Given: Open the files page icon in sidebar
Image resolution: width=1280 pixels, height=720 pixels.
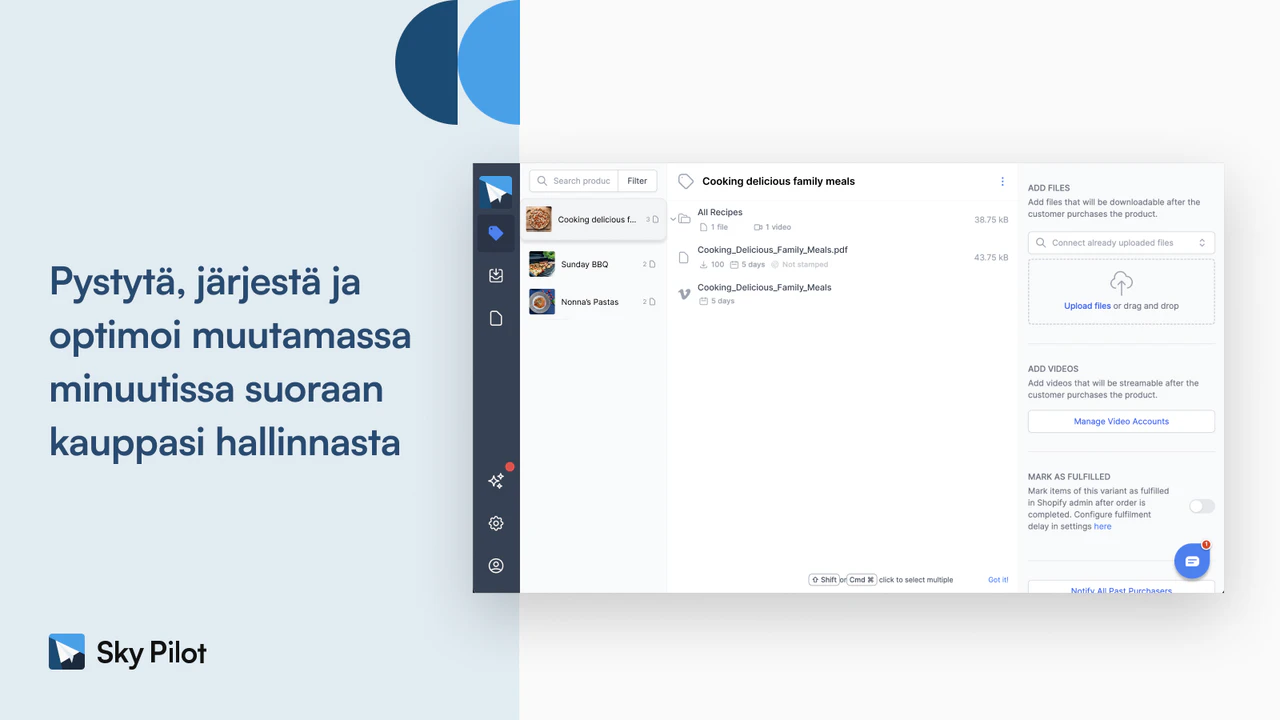Looking at the screenshot, I should pos(495,318).
